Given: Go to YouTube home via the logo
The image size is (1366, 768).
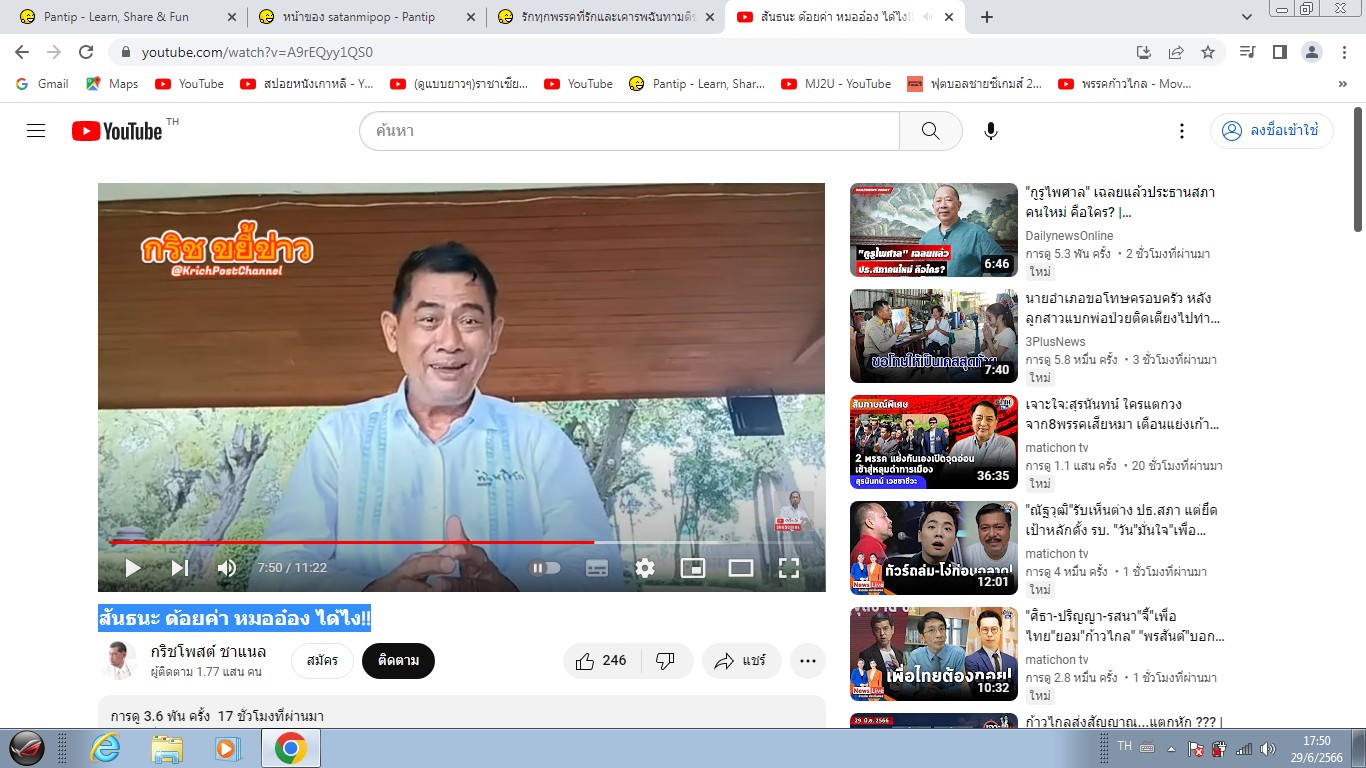Looking at the screenshot, I should pos(117,131).
